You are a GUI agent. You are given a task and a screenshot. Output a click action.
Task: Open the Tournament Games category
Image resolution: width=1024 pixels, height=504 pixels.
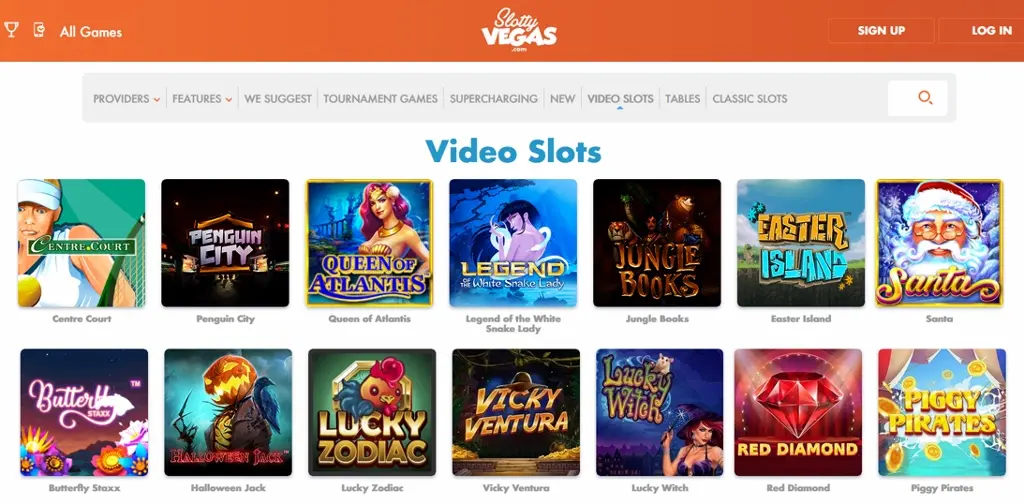(x=380, y=99)
